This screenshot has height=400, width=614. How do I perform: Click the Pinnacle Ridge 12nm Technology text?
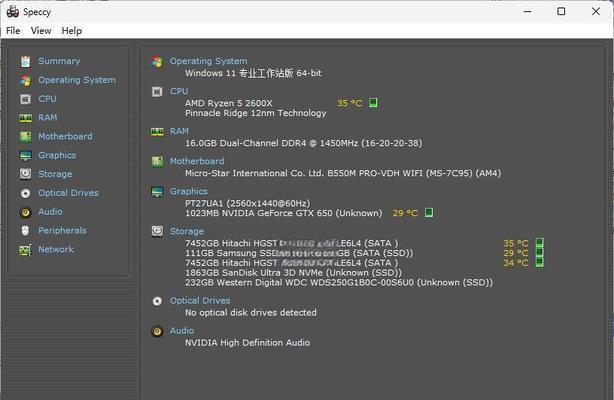[256, 113]
